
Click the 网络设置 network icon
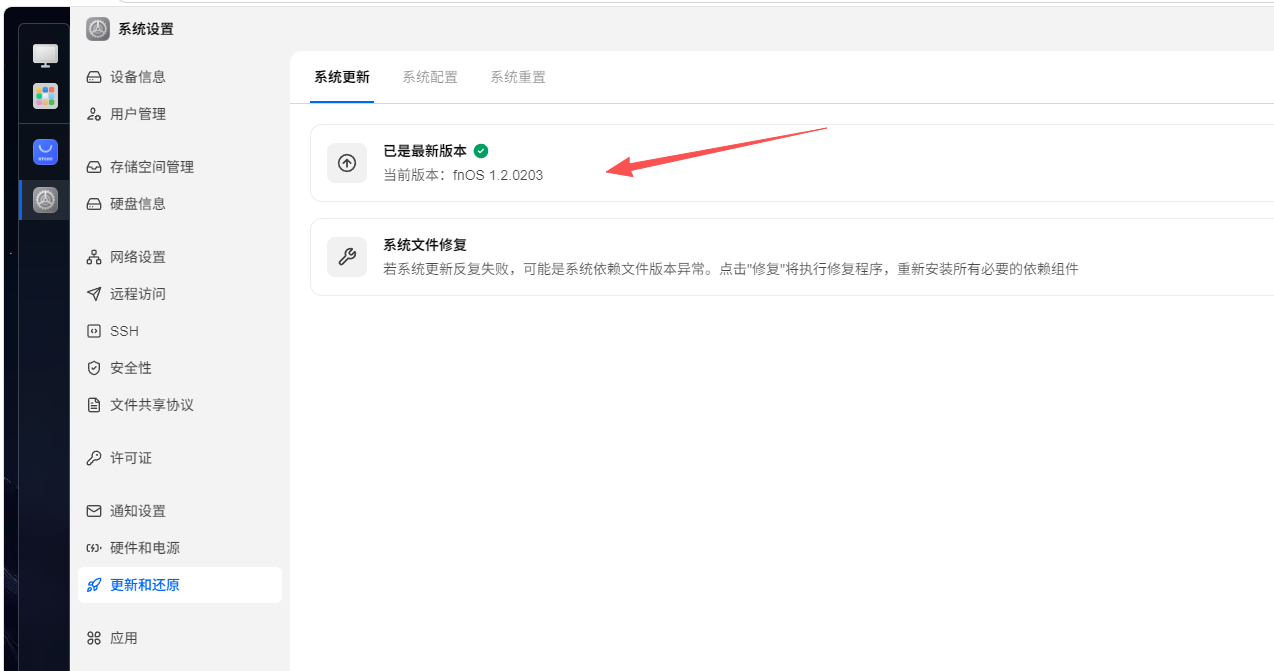click(x=94, y=257)
